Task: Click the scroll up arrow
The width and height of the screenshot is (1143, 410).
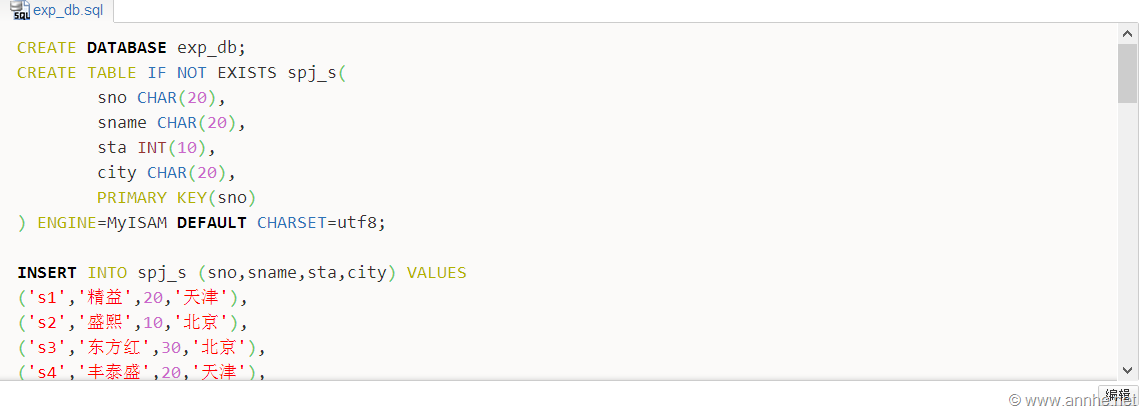Action: (1127, 35)
